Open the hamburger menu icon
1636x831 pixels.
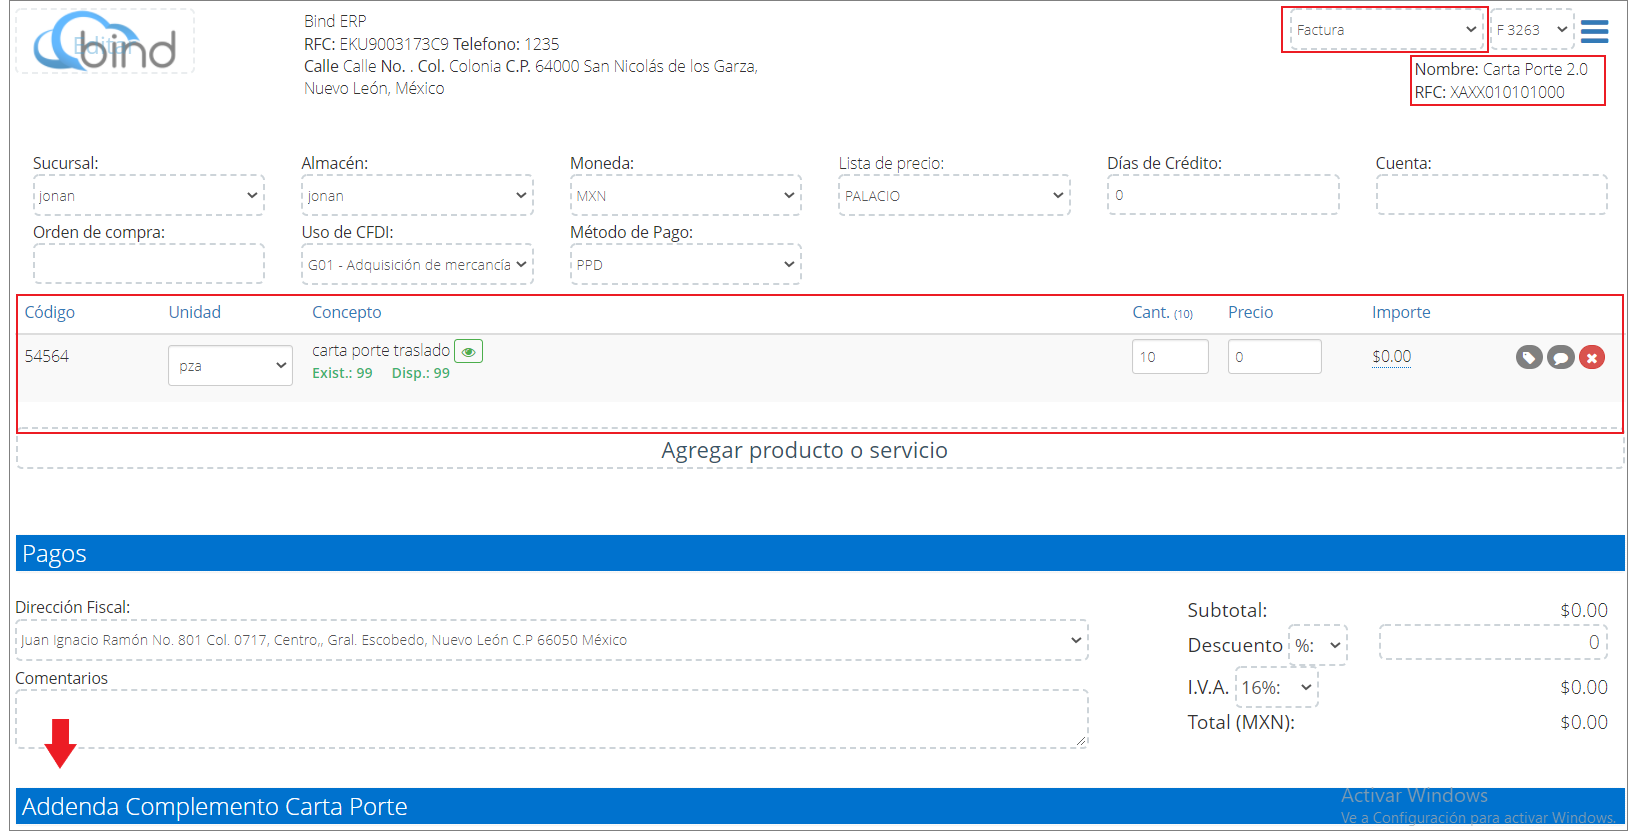pyautogui.click(x=1594, y=31)
